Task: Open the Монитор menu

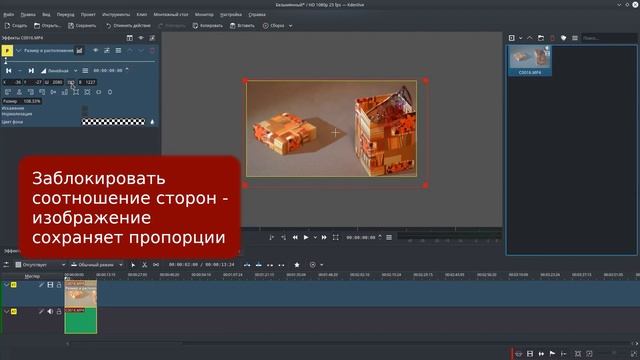Action: pyautogui.click(x=204, y=14)
